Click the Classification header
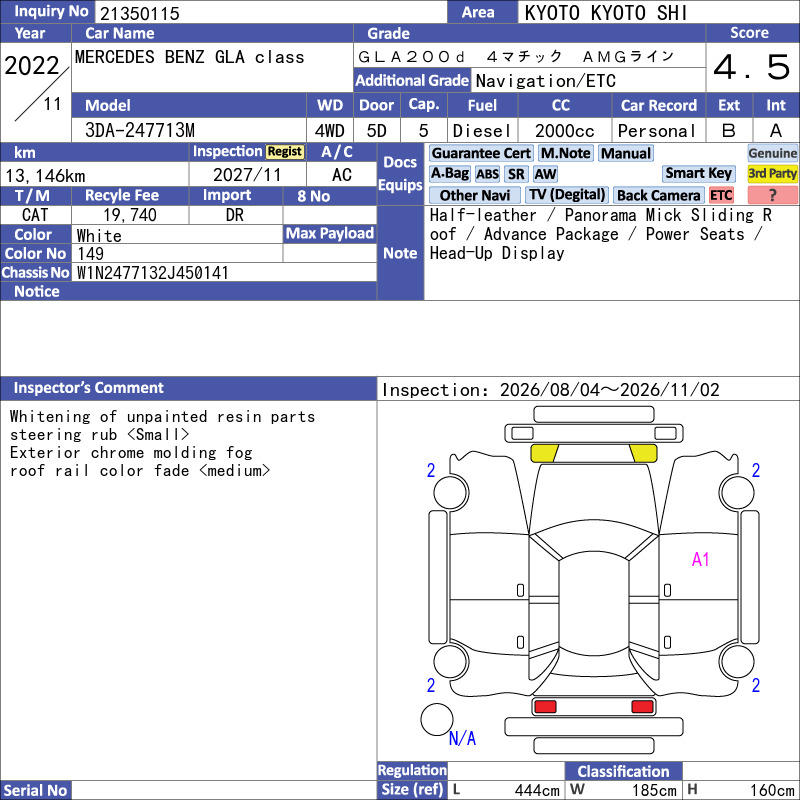The image size is (800, 800). coord(623,771)
